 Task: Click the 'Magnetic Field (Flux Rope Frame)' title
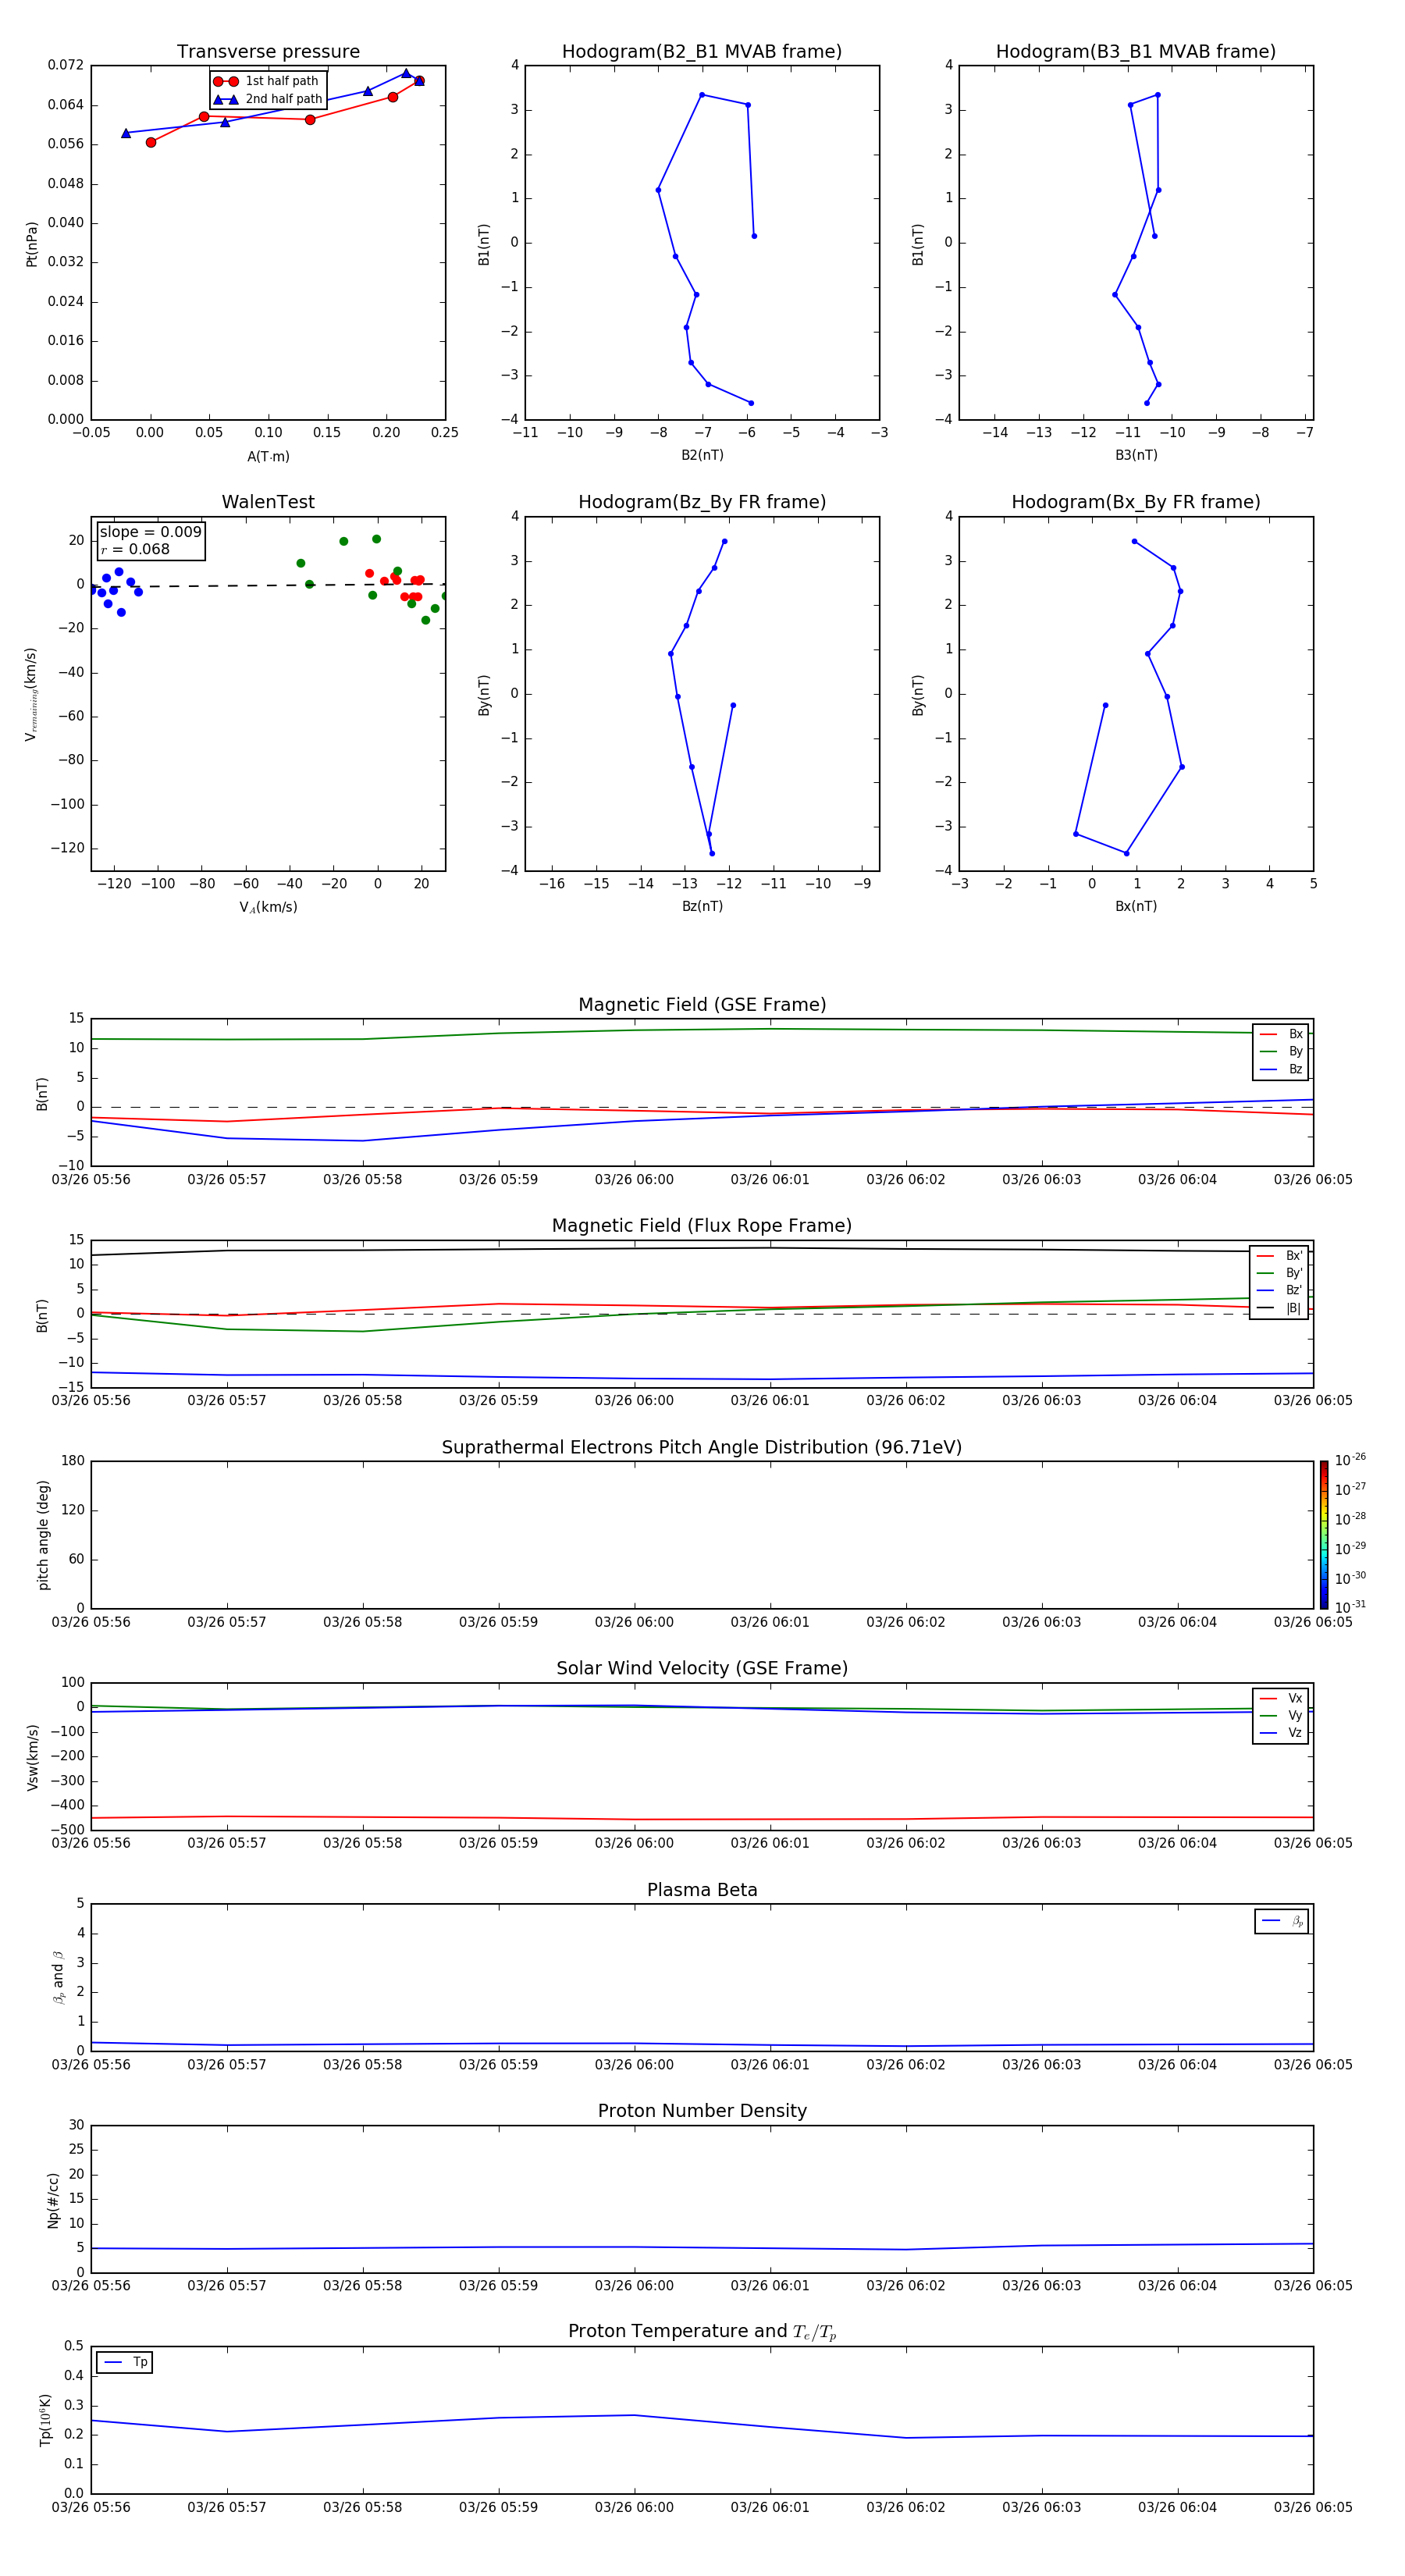[x=702, y=1226]
